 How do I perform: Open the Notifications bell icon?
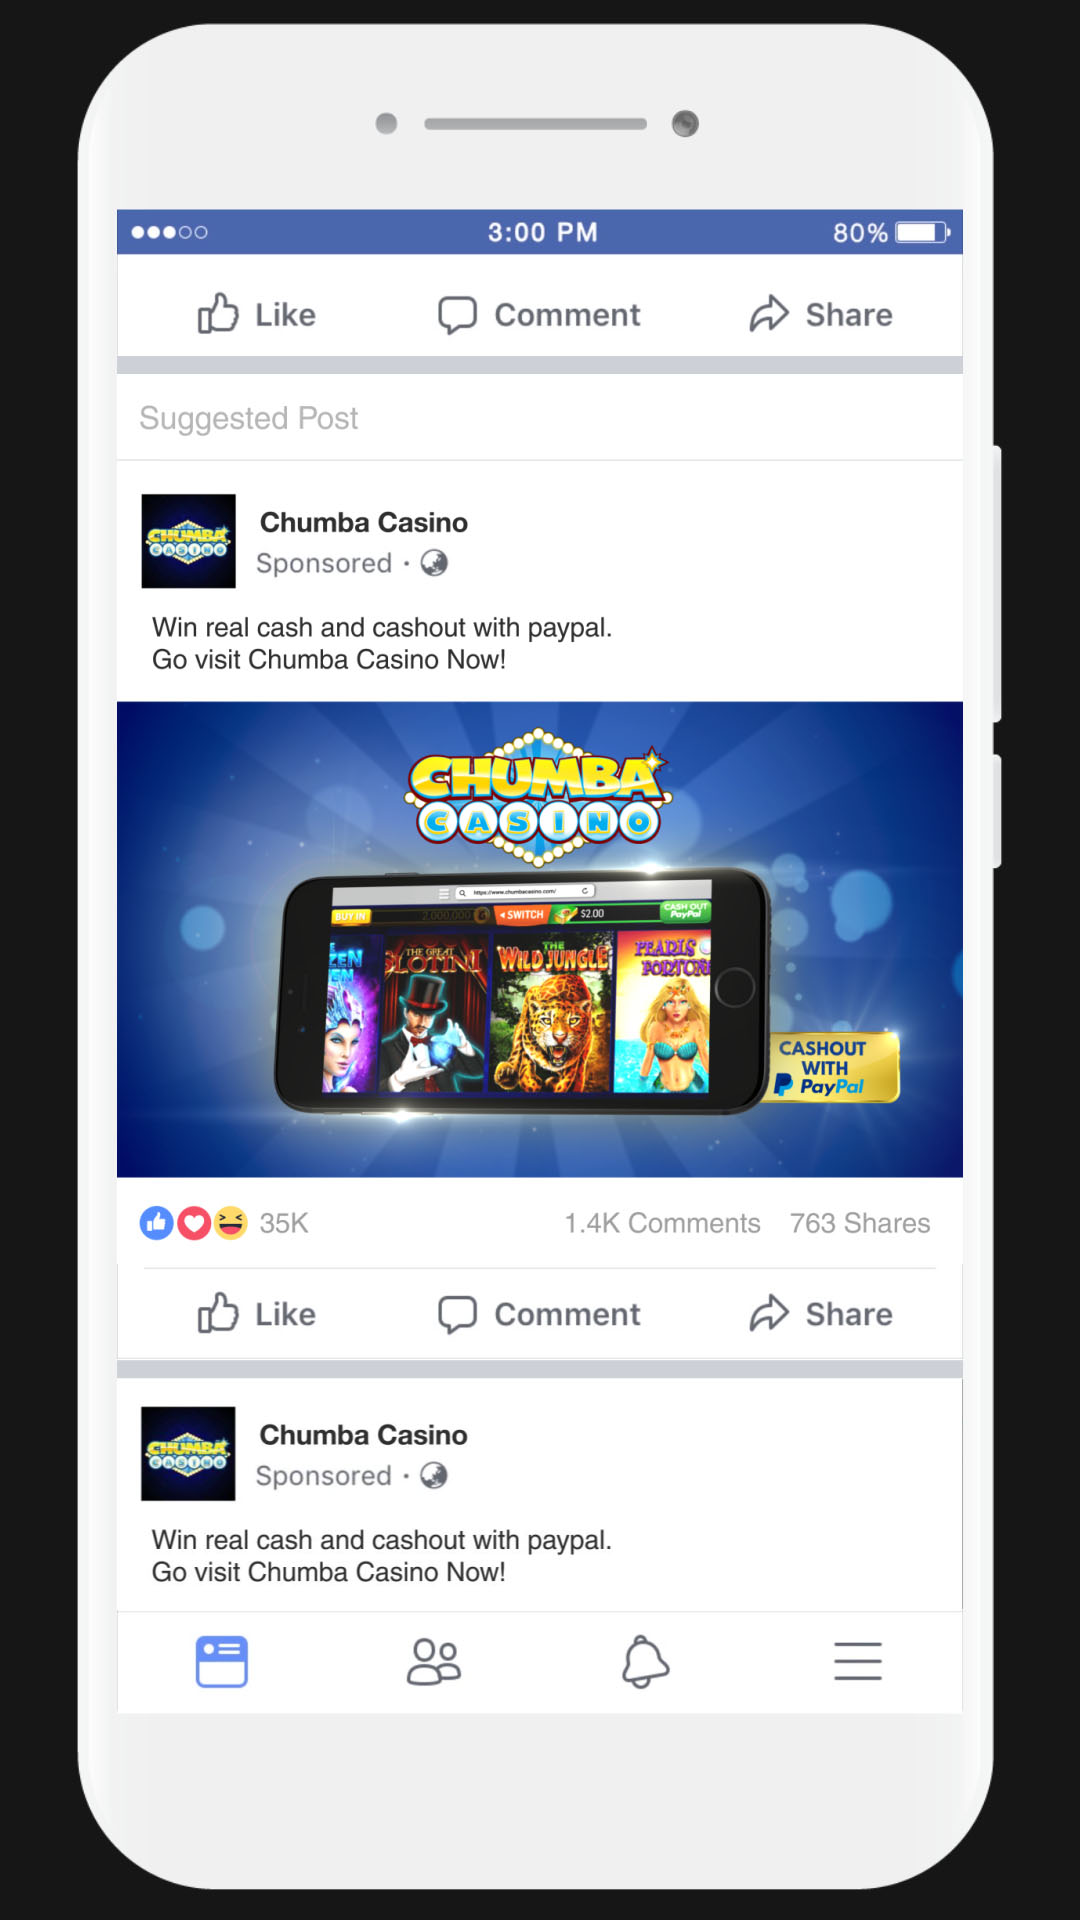coord(645,1661)
